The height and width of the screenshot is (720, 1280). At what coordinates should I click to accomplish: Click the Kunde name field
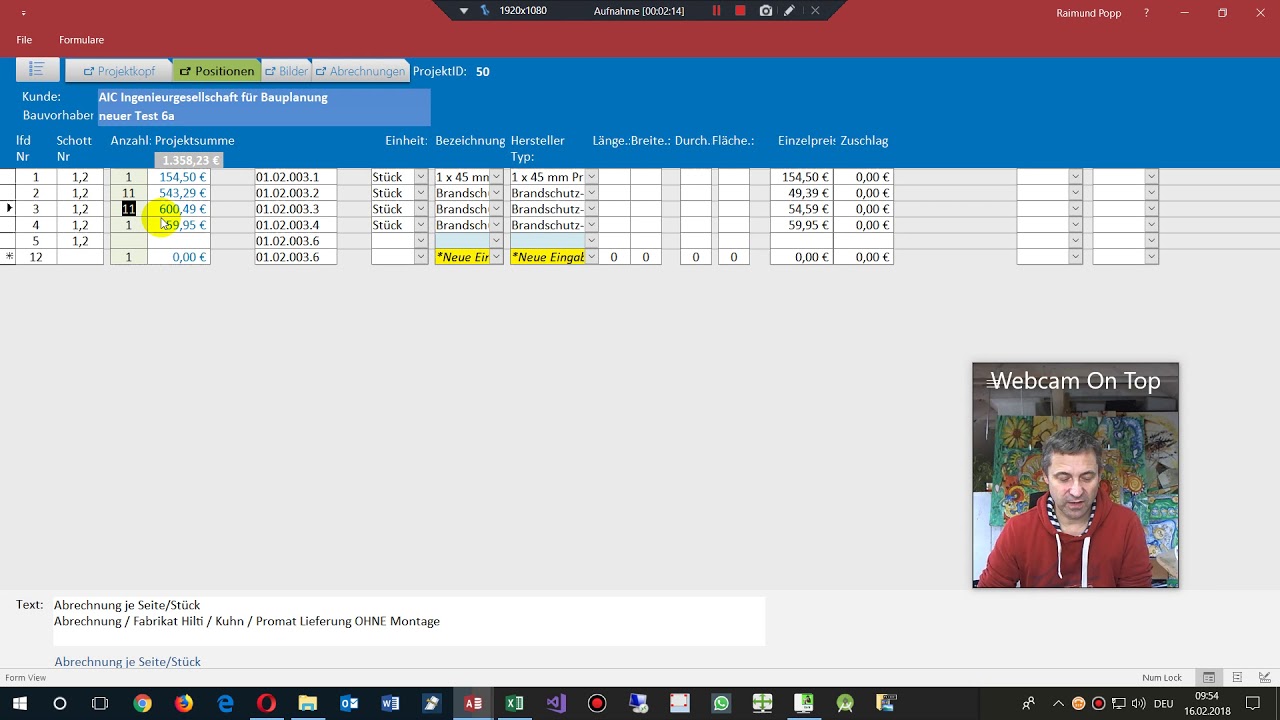264,97
